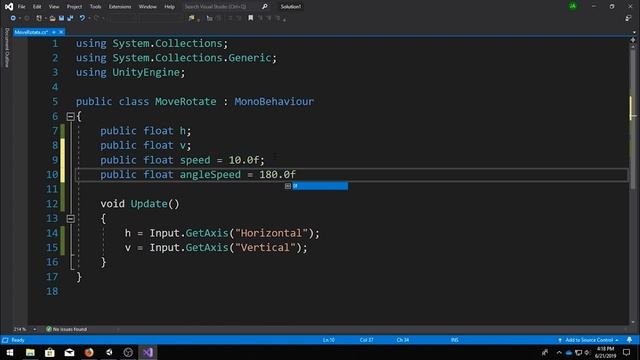Click the Ready status text
The image size is (640, 360).
[x=18, y=340]
